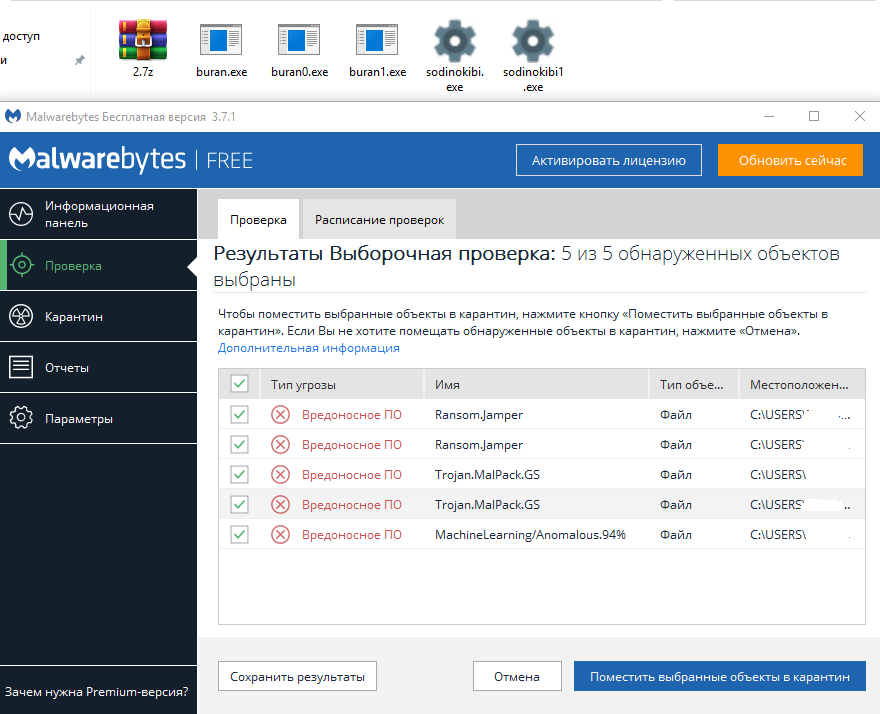Toggle the select-all checkbox in table header
The image size is (880, 714).
click(240, 384)
